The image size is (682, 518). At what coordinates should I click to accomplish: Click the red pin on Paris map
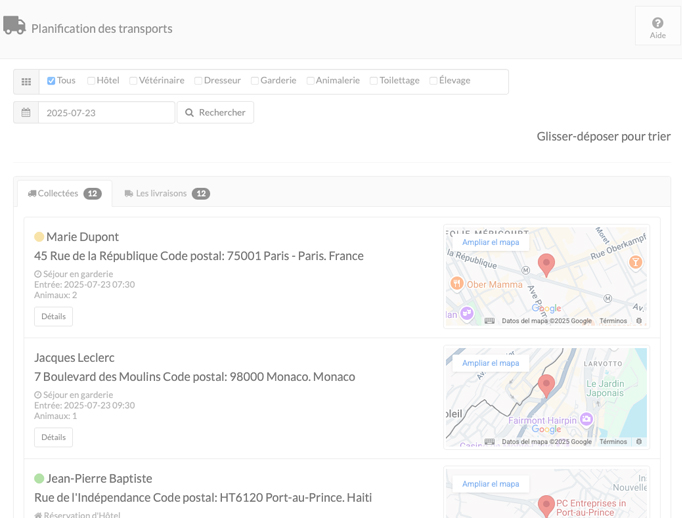pyautogui.click(x=546, y=265)
